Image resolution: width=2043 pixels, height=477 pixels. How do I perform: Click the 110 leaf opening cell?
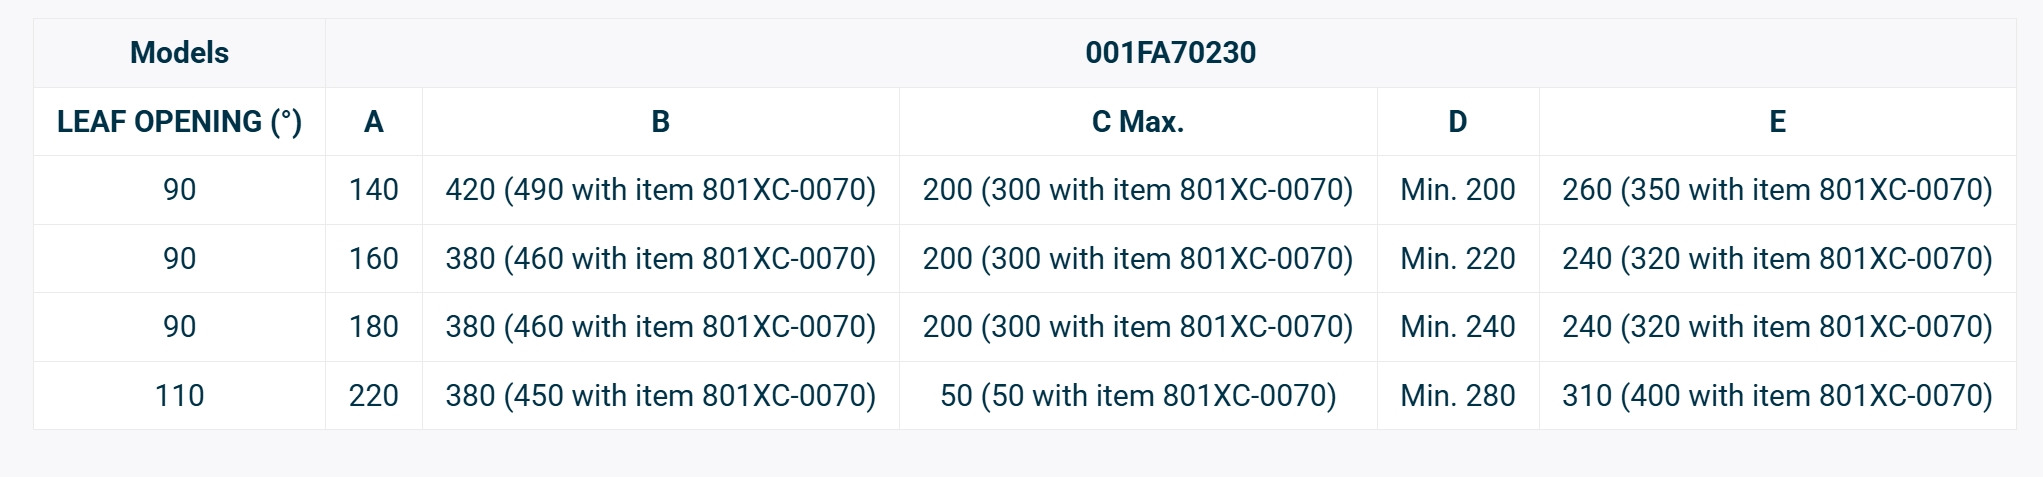179,396
